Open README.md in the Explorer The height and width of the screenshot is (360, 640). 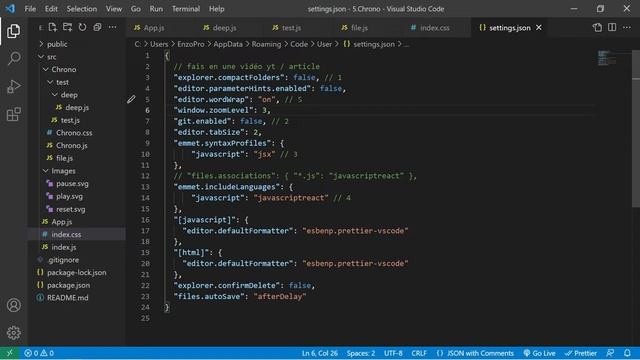pyautogui.click(x=77, y=298)
